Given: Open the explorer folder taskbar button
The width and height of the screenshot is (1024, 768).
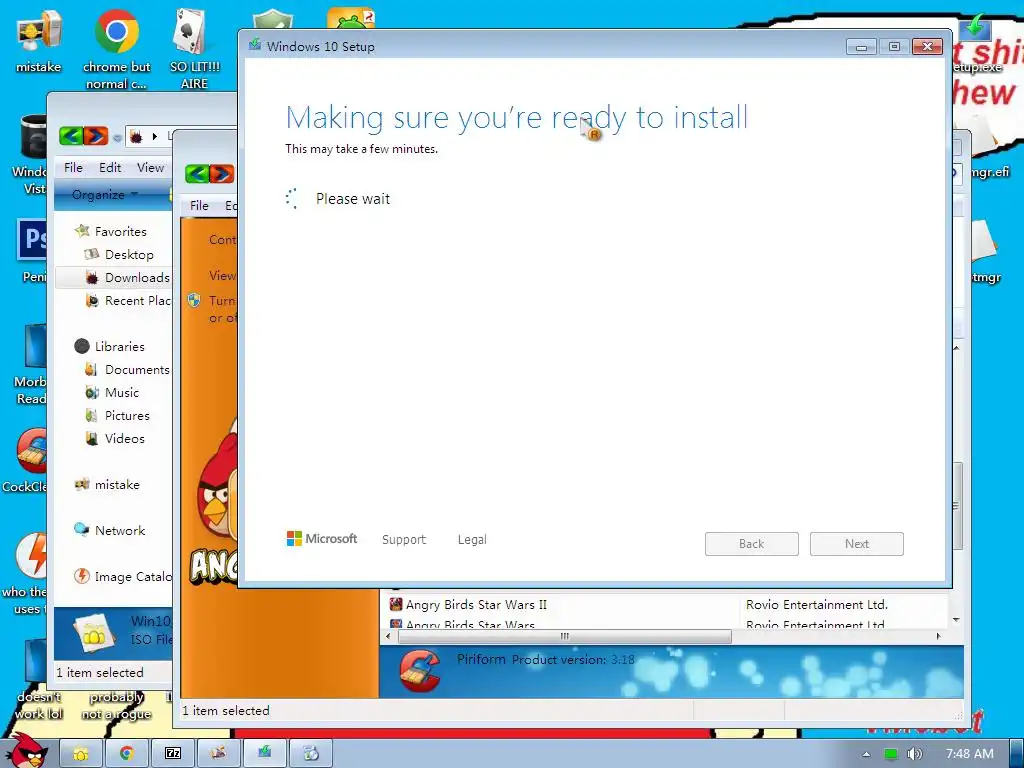Looking at the screenshot, I should 81,754.
